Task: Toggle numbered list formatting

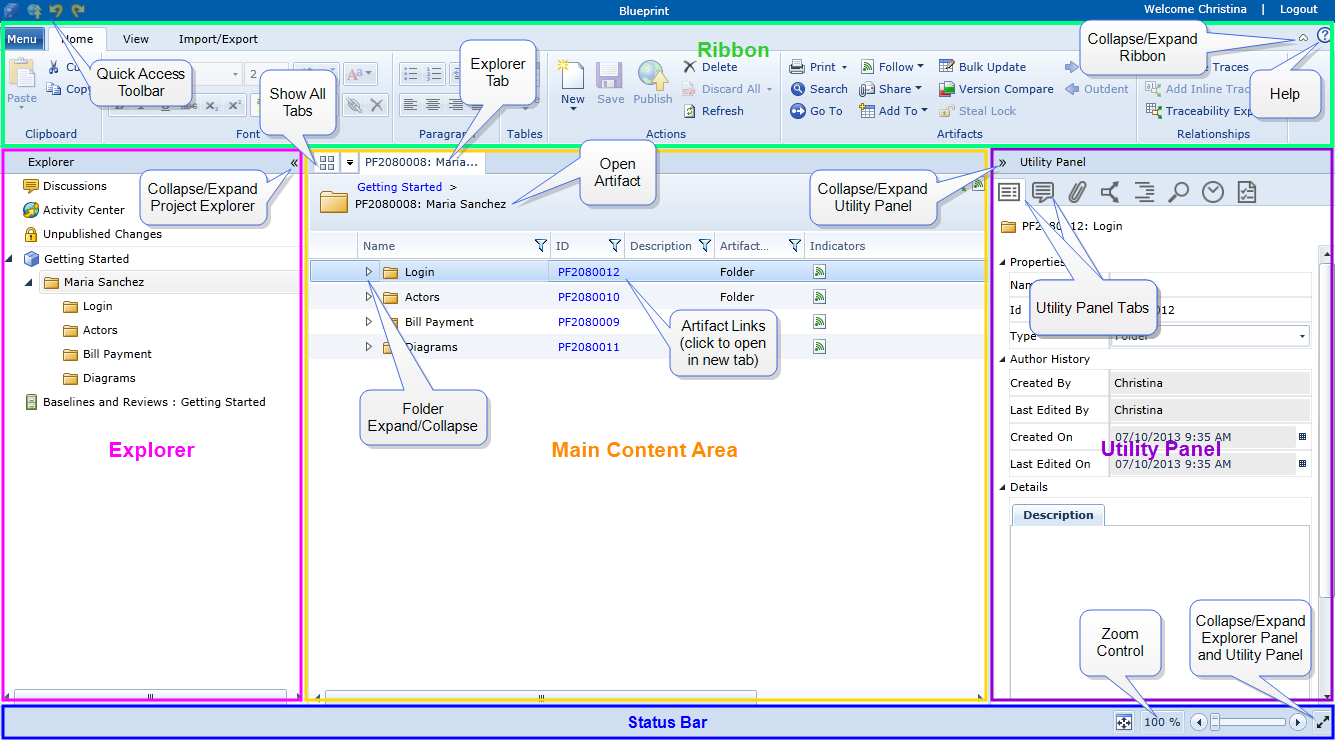Action: click(434, 73)
